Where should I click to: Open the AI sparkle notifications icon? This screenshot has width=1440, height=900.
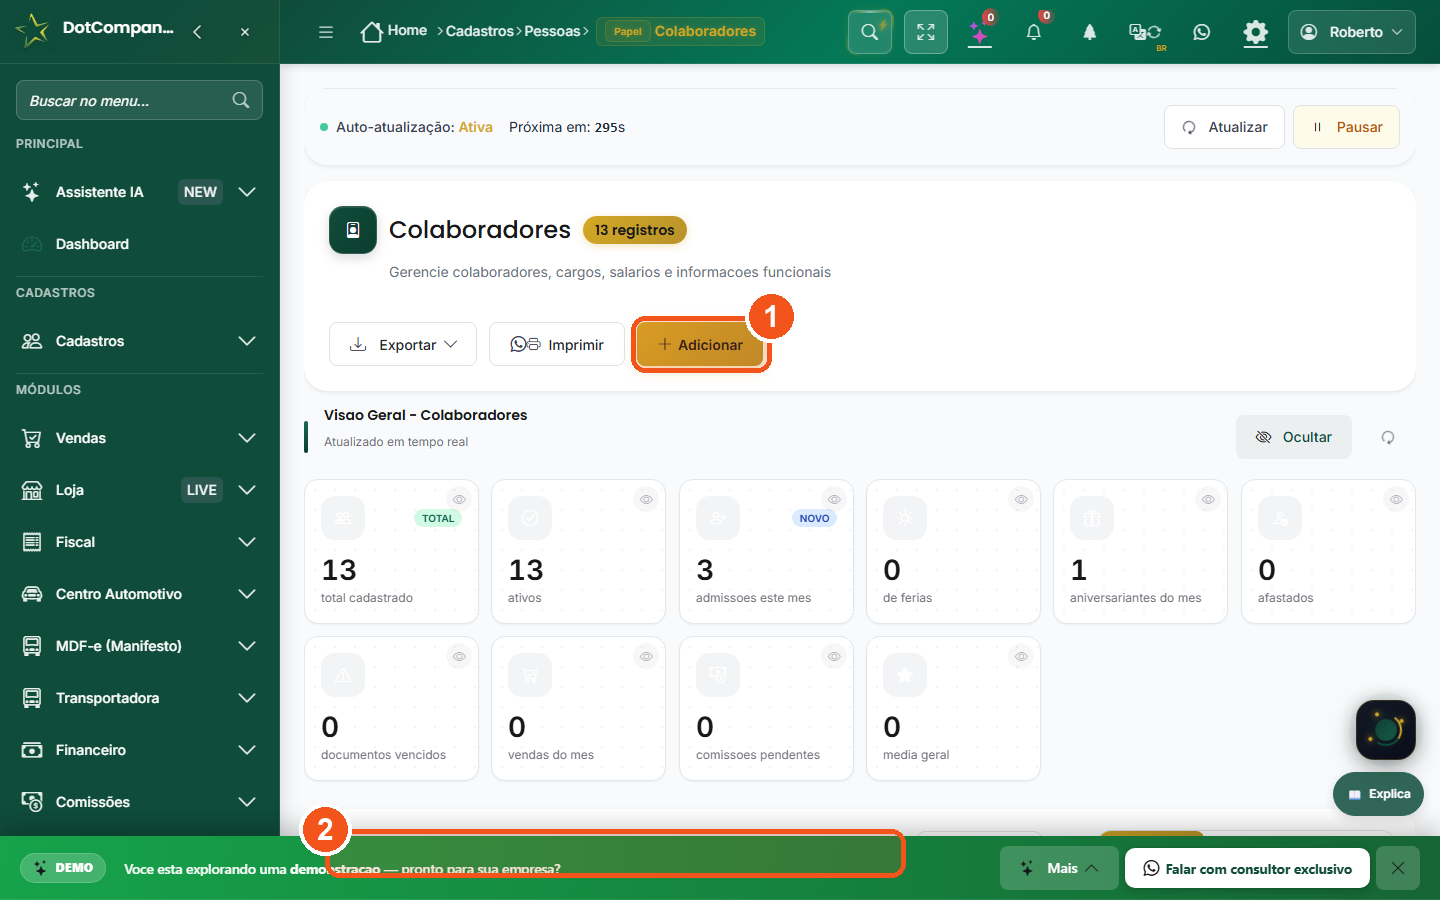point(980,32)
